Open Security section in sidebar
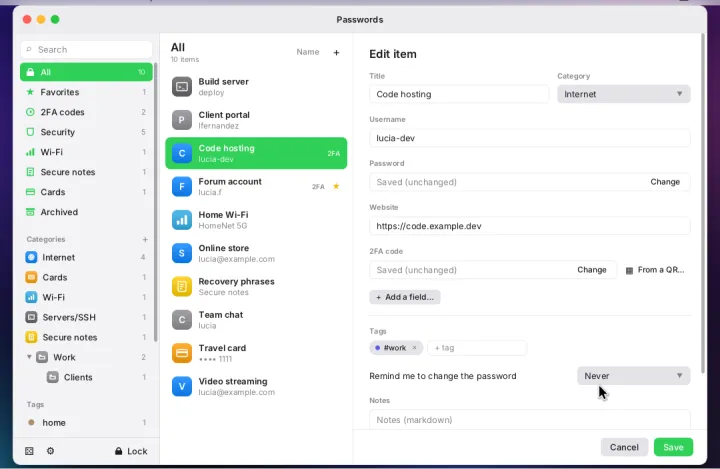The width and height of the screenshot is (720, 469). coord(86,132)
